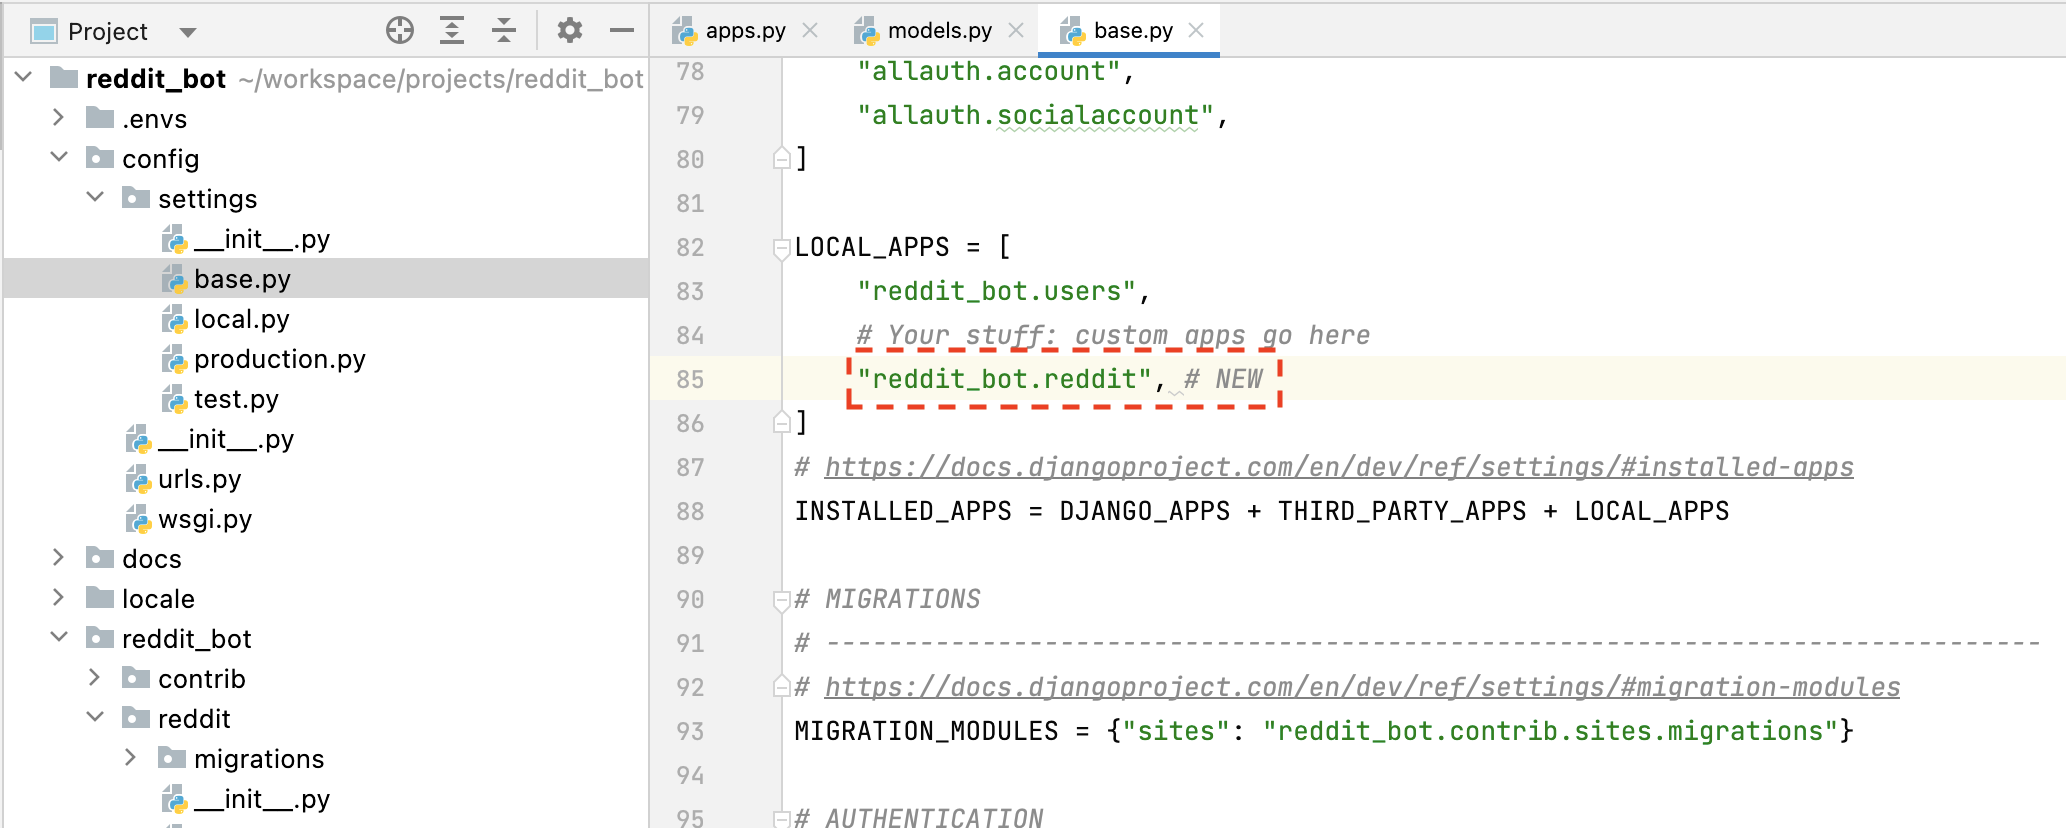The image size is (2066, 828).
Task: Switch to the models.py tab
Action: [938, 31]
